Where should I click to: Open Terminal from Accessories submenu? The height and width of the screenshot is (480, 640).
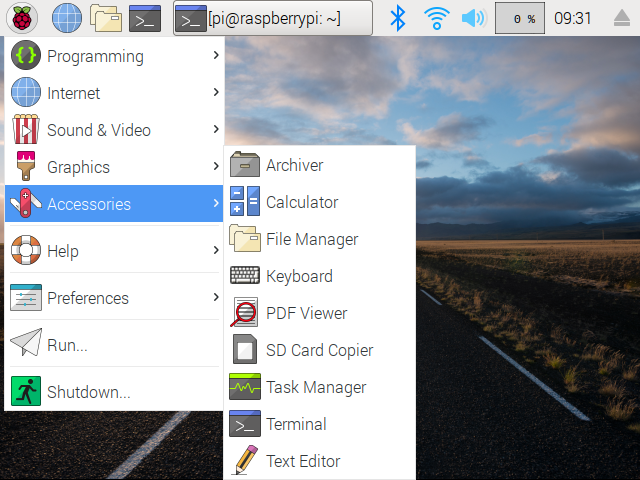click(320, 424)
